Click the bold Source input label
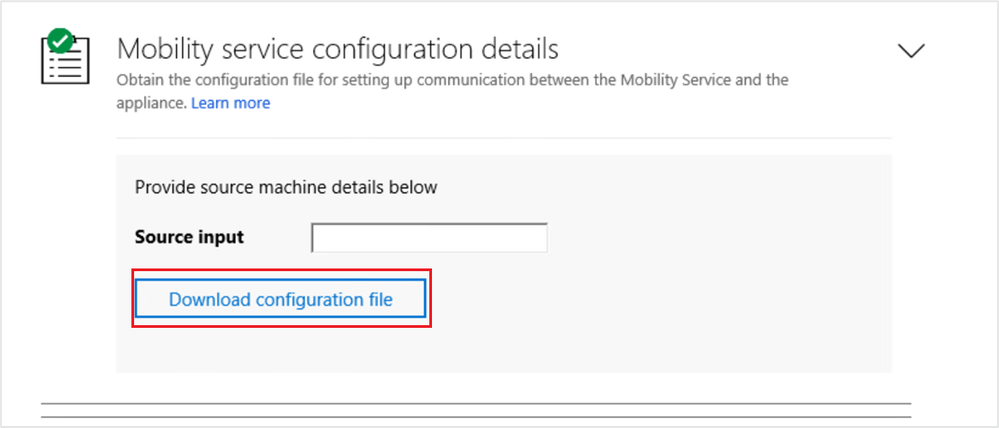 189,238
